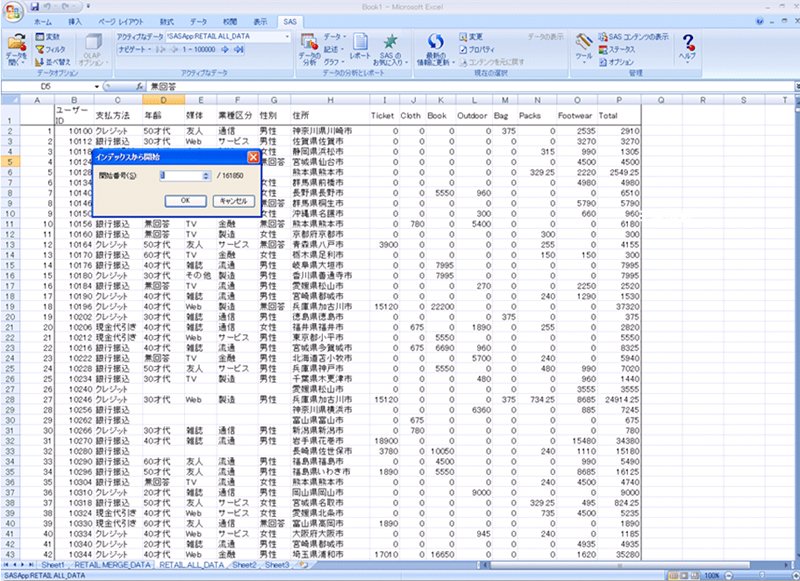The width and height of the screenshot is (800, 581).
Task: Open the 記述 dropdown
Action: [333, 49]
